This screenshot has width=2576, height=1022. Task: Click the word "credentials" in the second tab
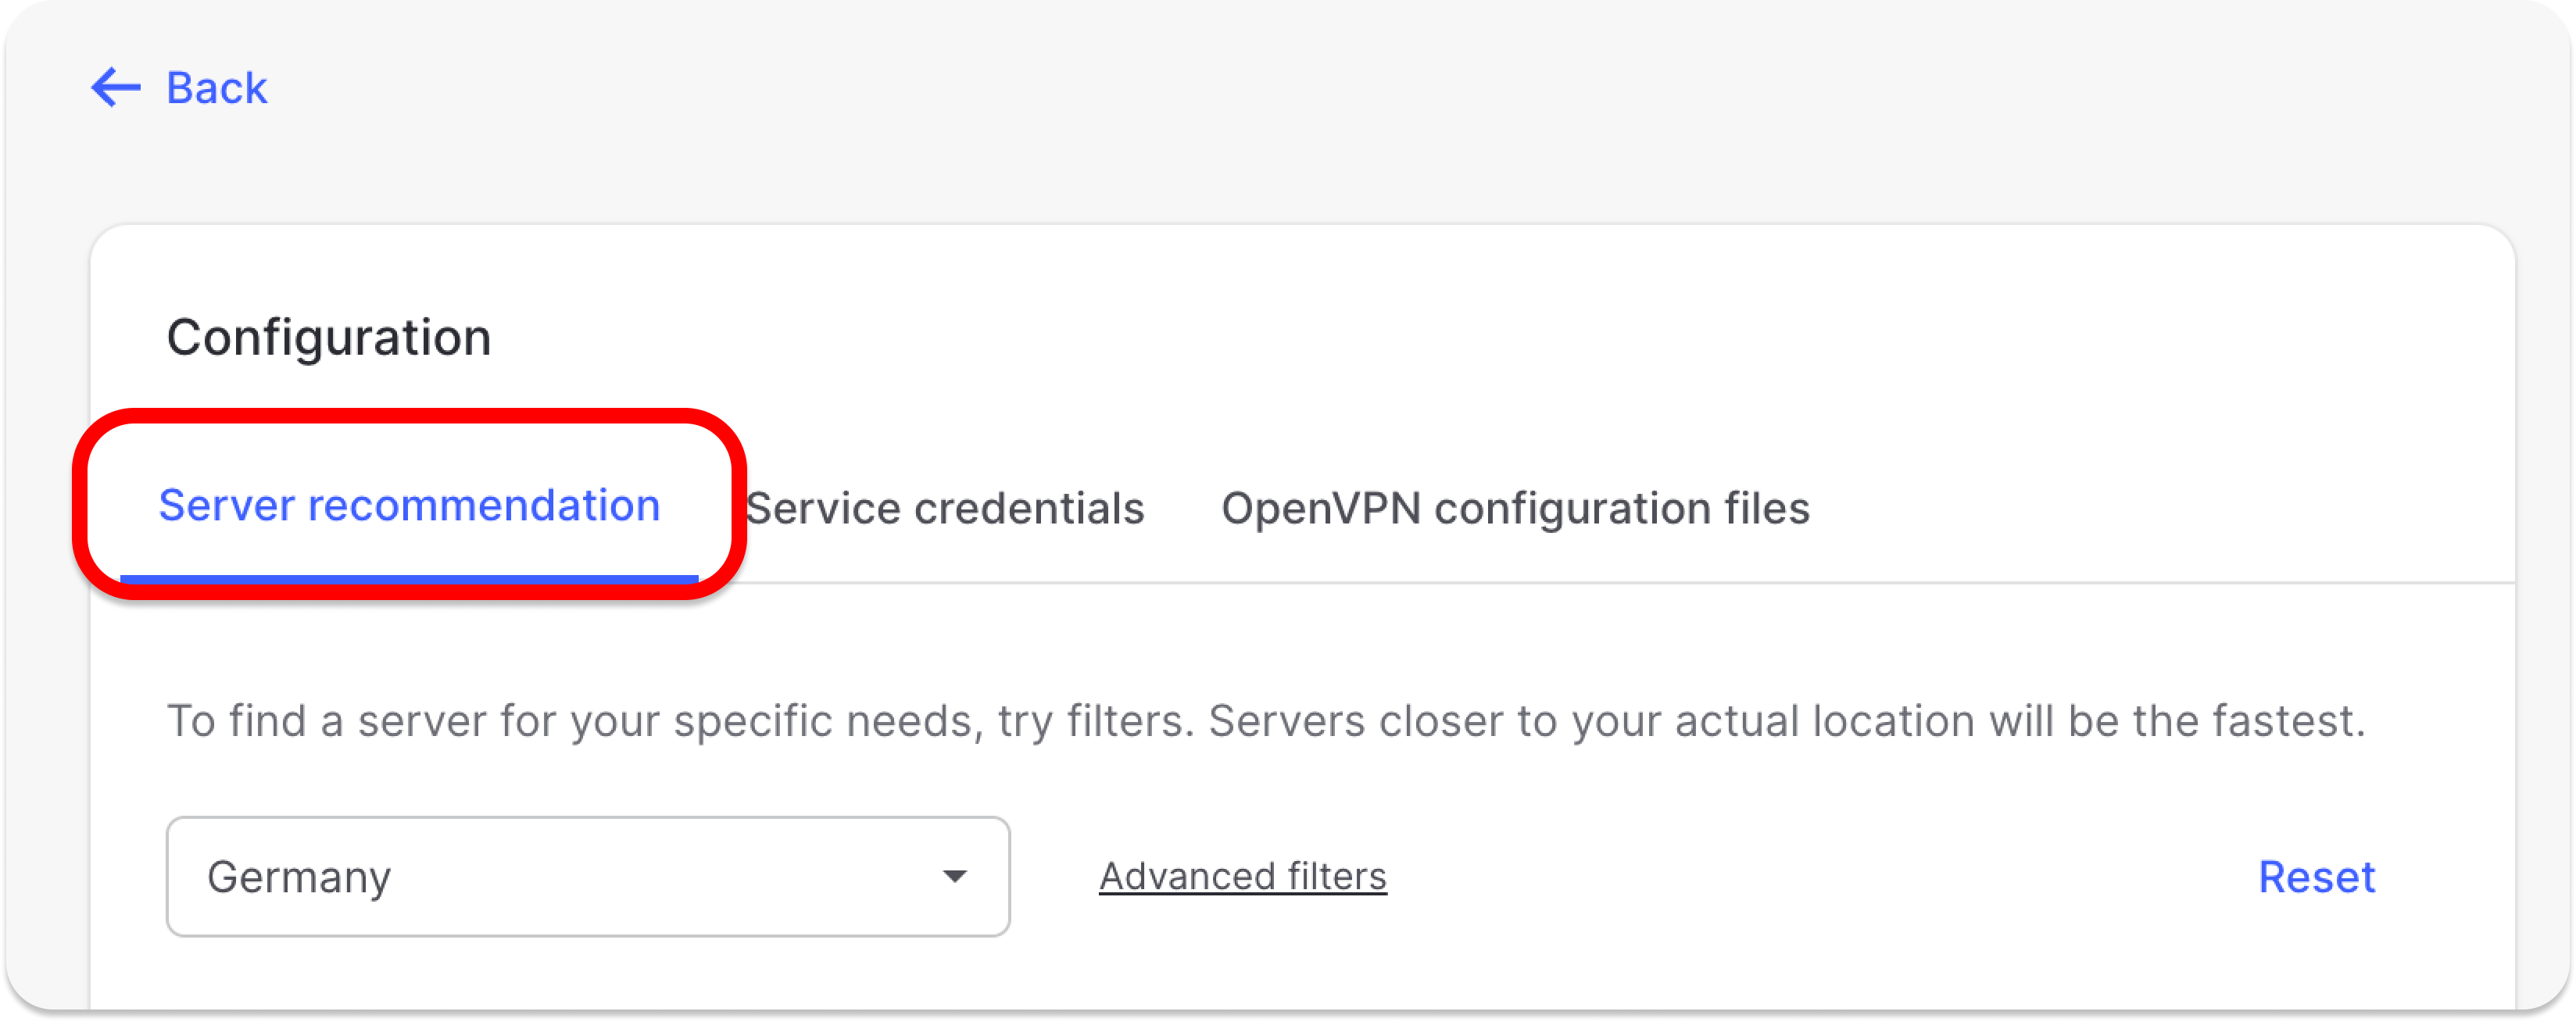1029,508
